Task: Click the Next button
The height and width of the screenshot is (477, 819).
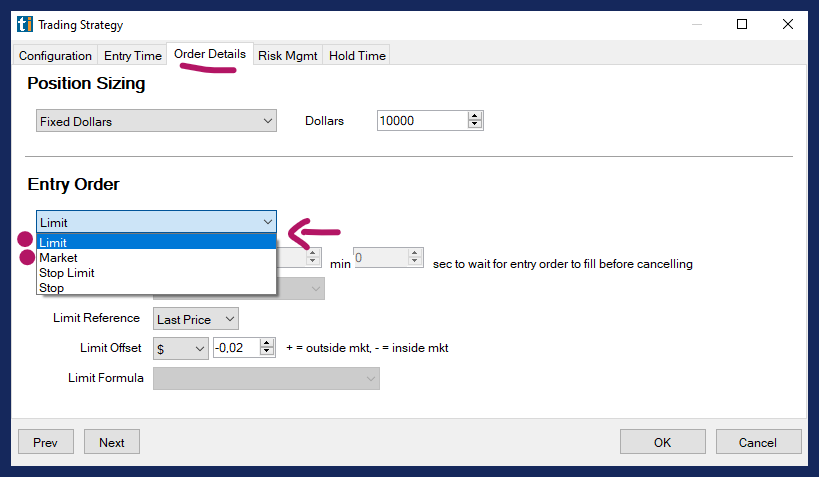Action: (112, 442)
